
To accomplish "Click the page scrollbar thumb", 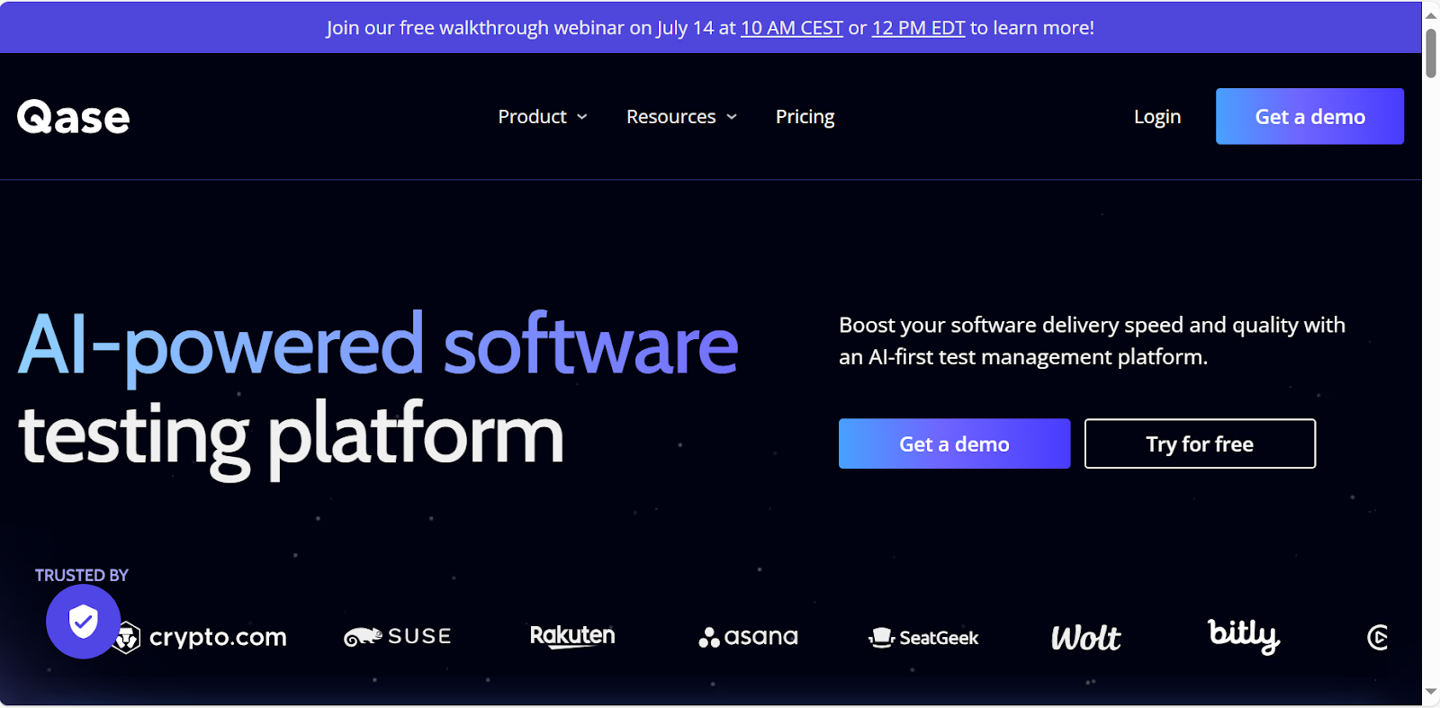I will tap(1431, 52).
